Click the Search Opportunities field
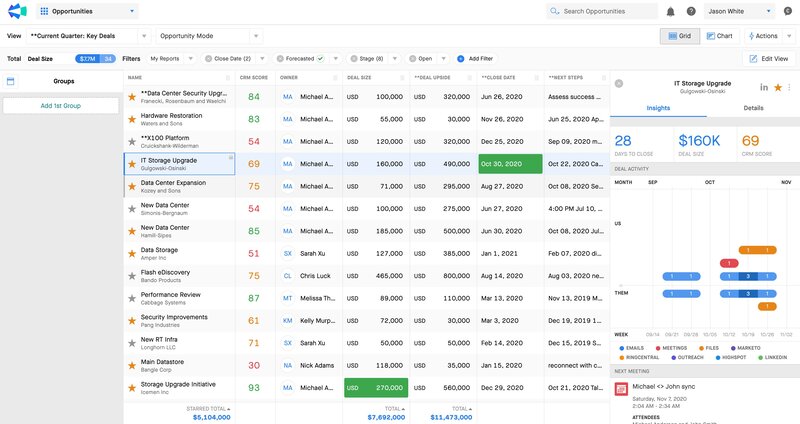 602,11
